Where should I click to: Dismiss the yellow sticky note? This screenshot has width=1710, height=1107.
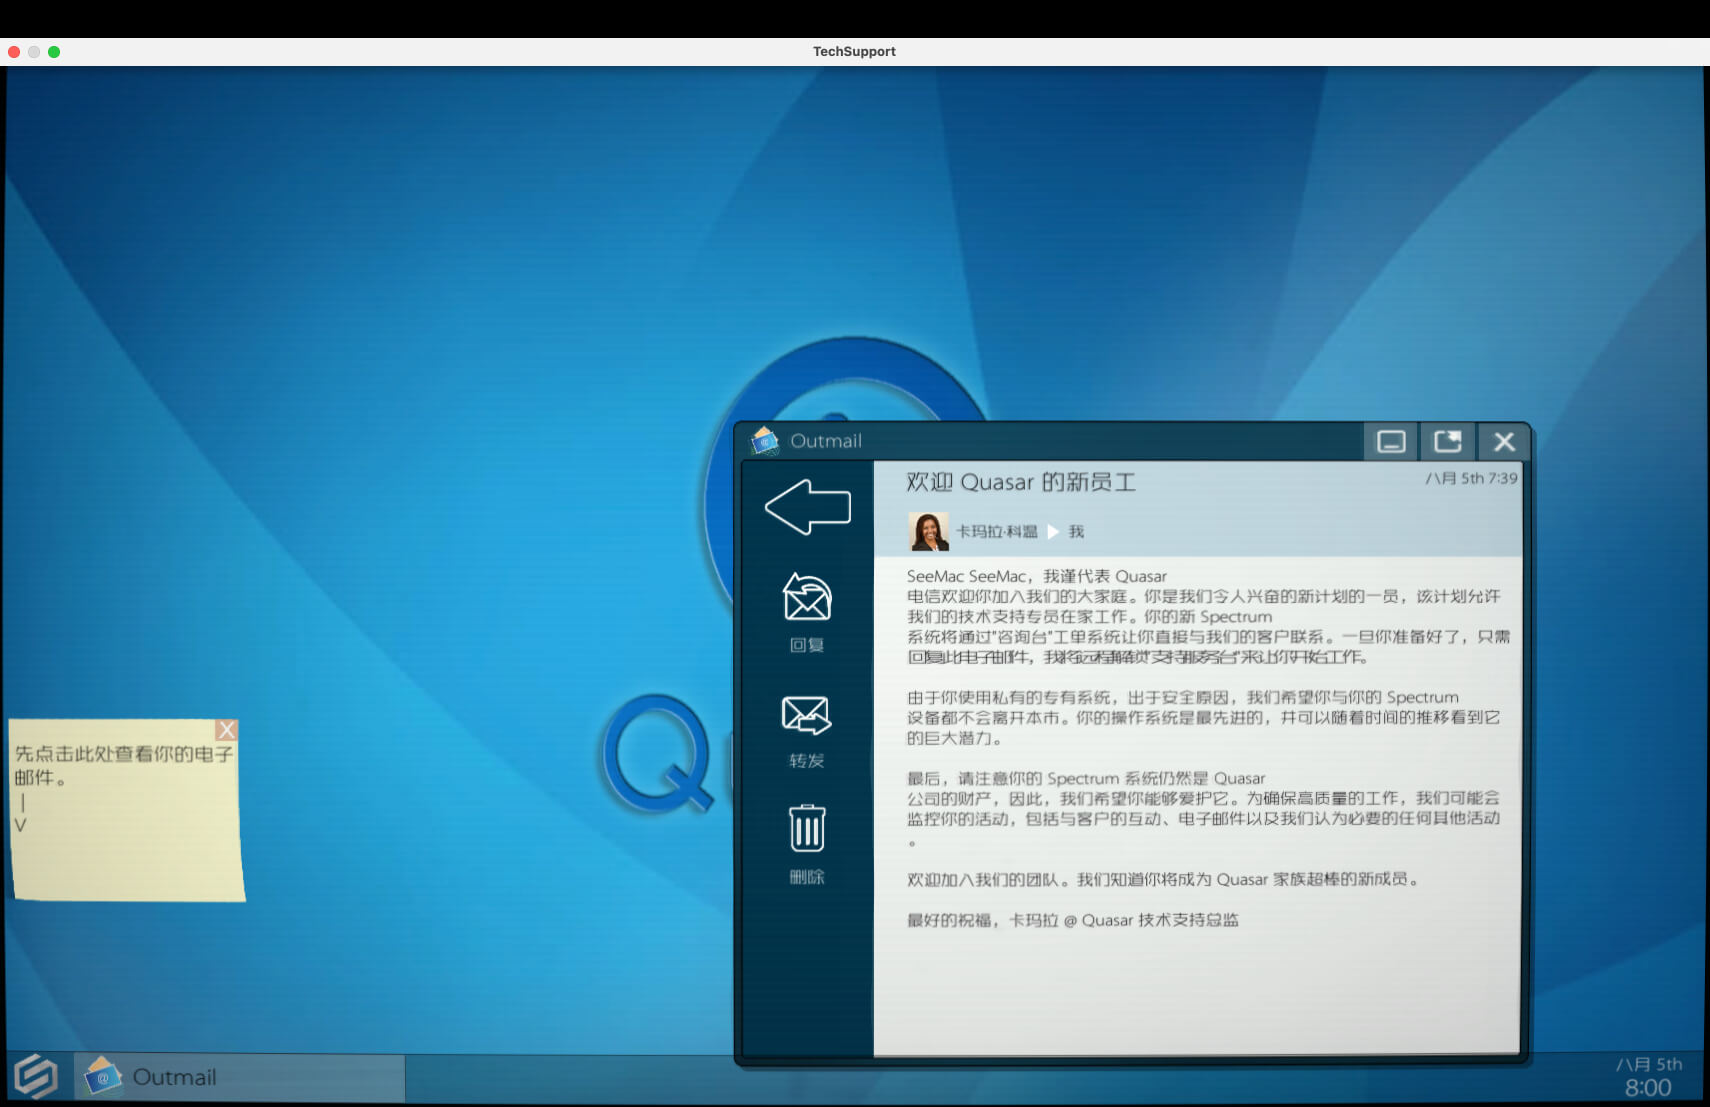coord(227,730)
